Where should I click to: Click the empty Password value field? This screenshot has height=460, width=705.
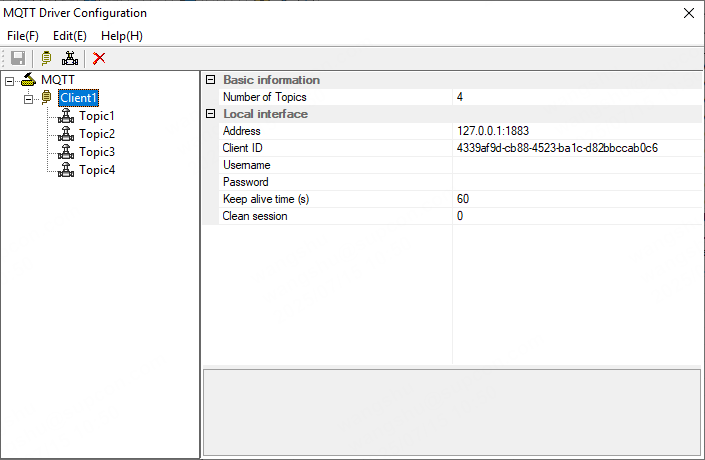(x=577, y=182)
